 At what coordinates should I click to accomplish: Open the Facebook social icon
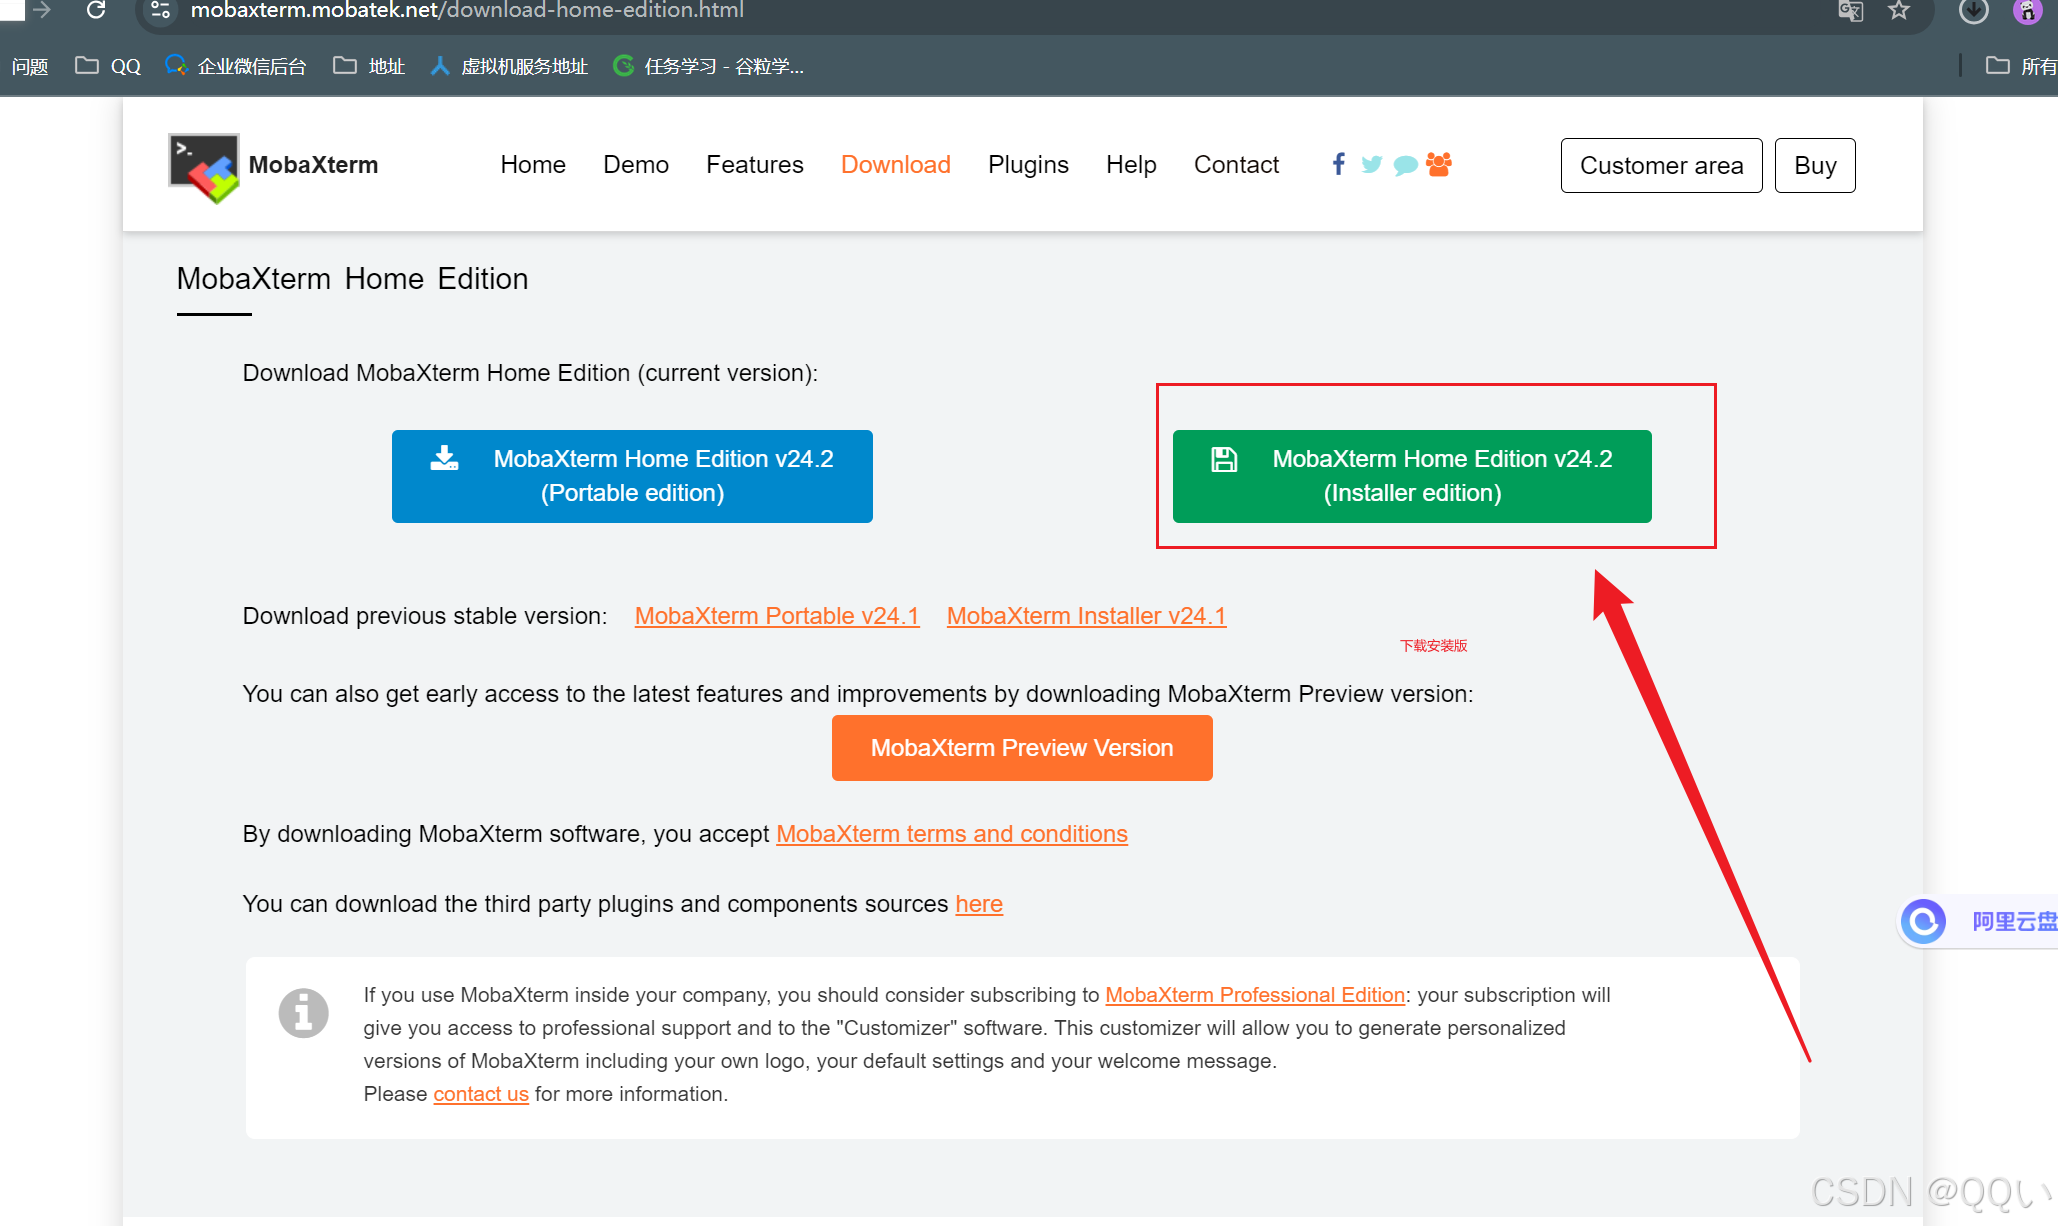[1338, 164]
